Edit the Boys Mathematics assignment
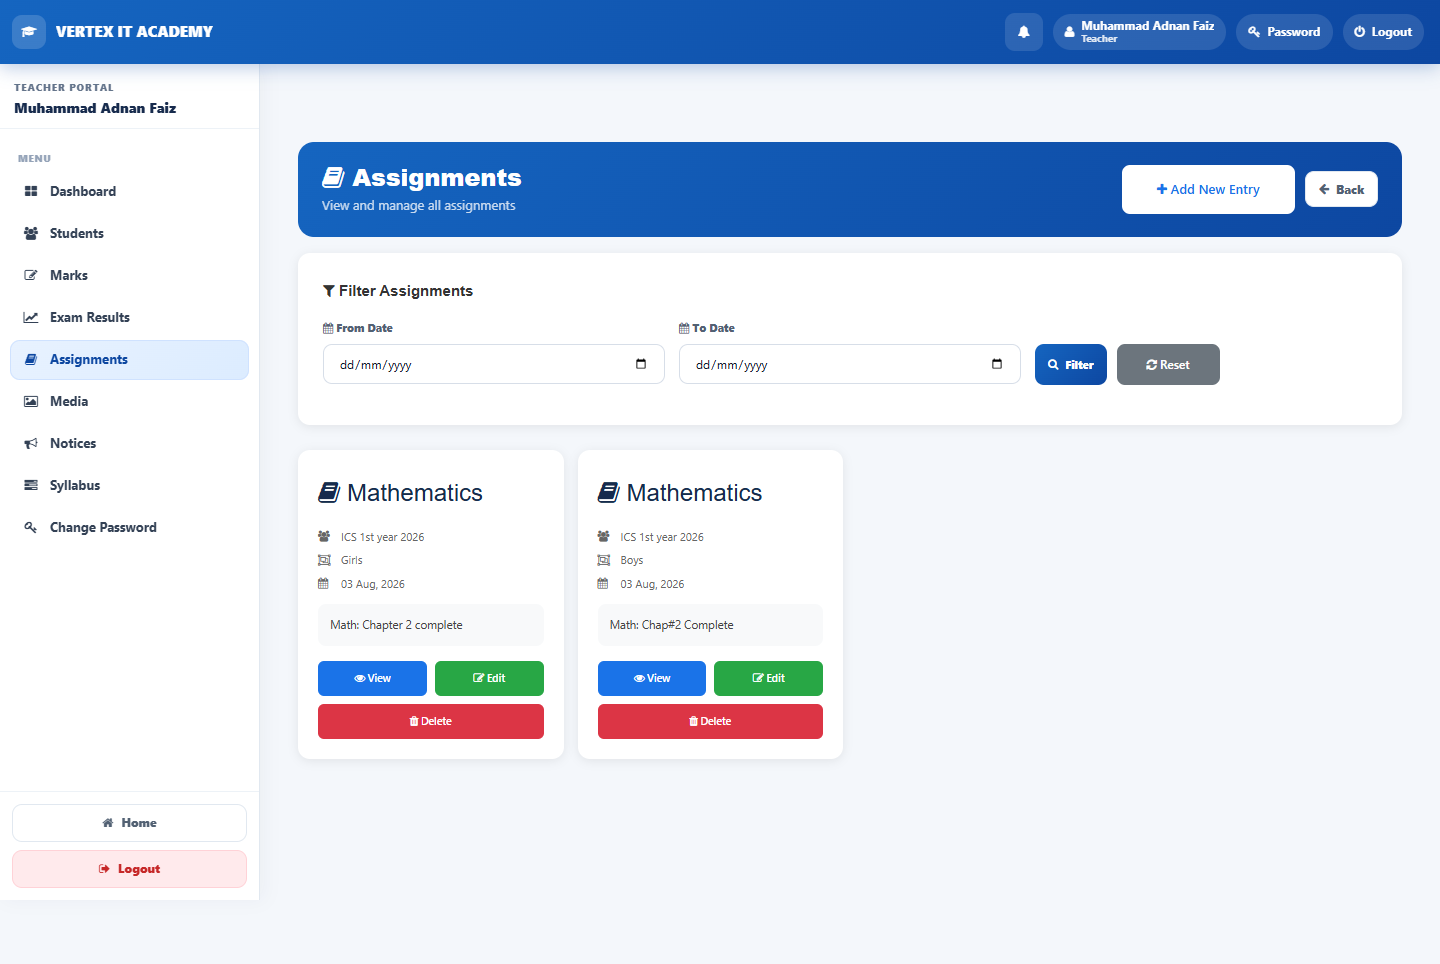This screenshot has width=1440, height=964. tap(768, 678)
